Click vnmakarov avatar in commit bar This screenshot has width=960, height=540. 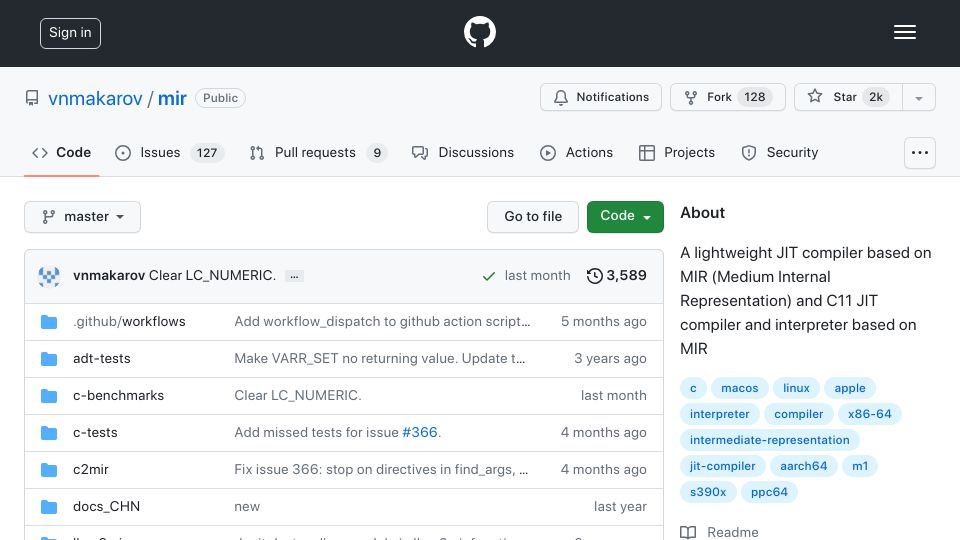coord(49,276)
